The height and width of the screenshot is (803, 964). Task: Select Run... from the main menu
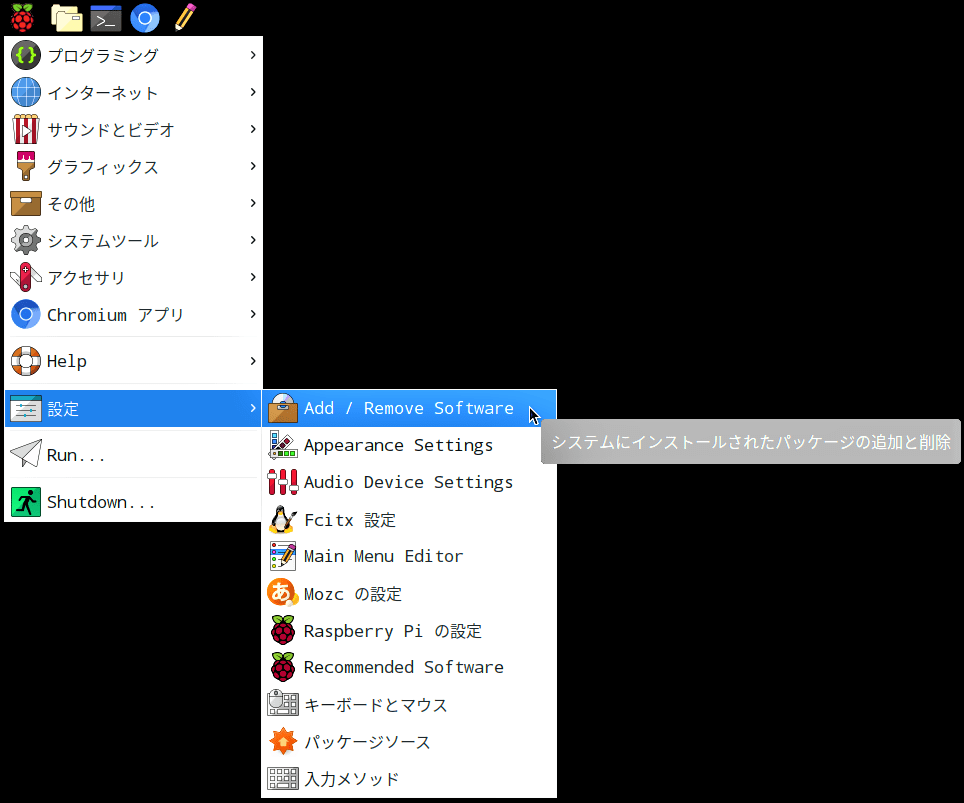pos(133,454)
